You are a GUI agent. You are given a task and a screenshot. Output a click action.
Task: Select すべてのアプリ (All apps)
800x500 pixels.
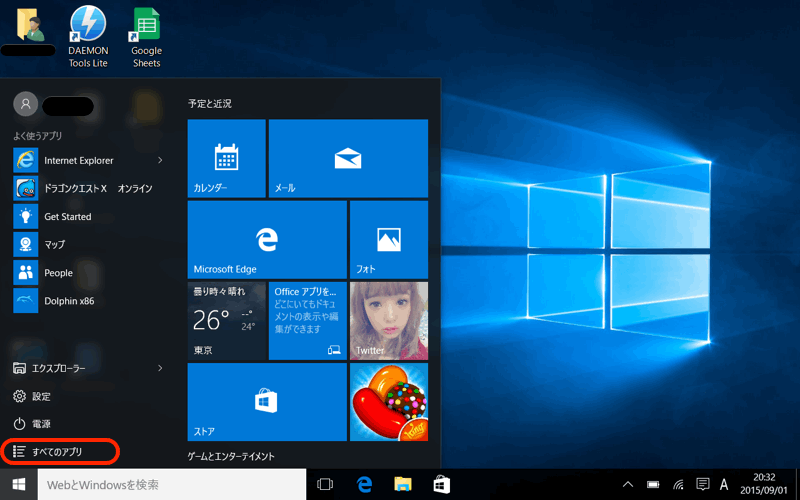tap(60, 452)
